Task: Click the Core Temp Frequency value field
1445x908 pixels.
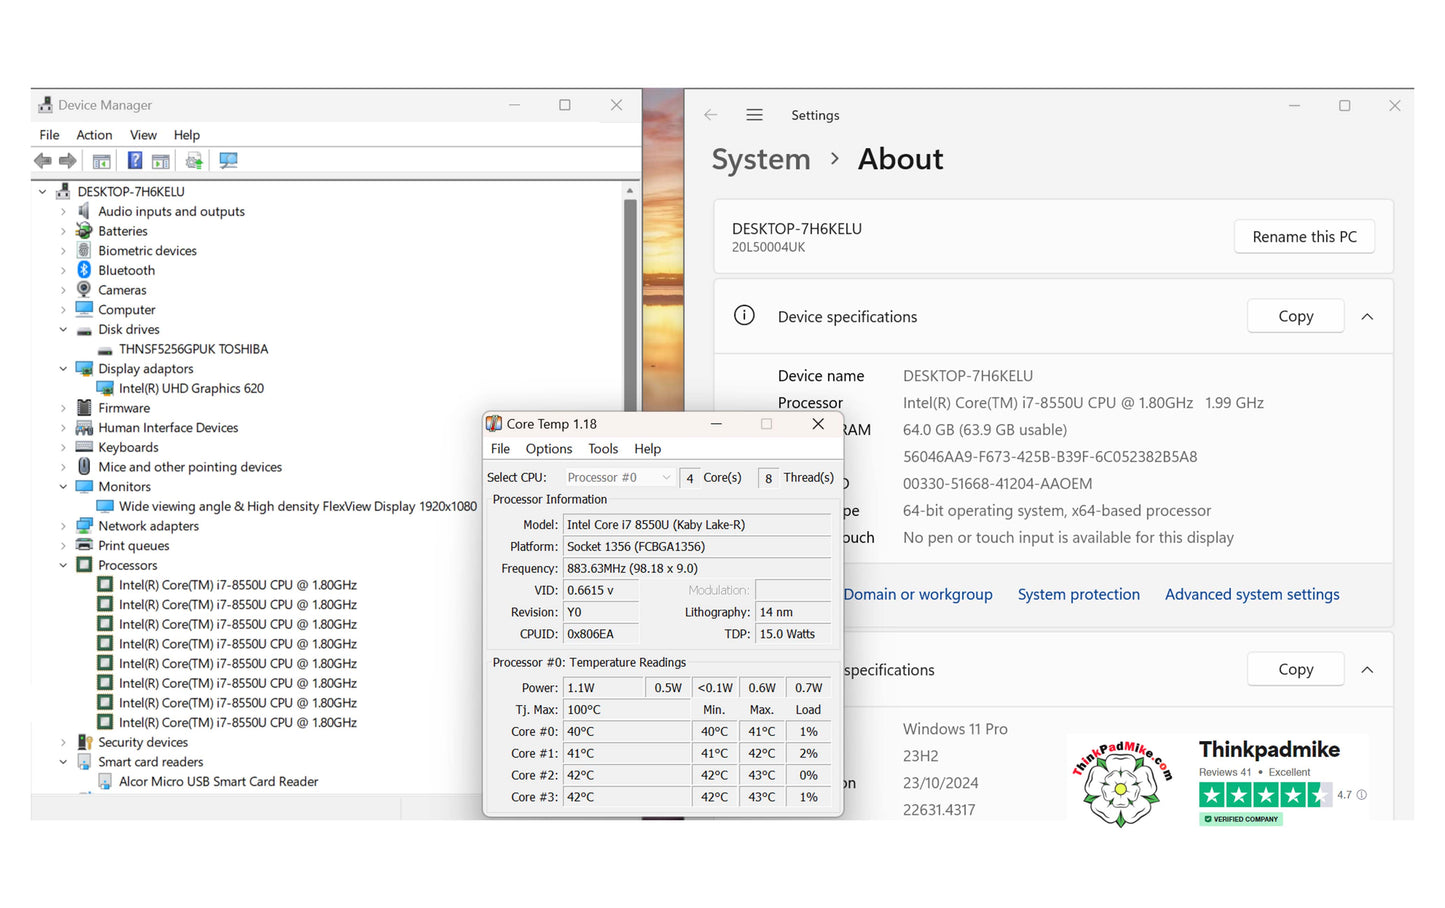Action: coord(697,569)
